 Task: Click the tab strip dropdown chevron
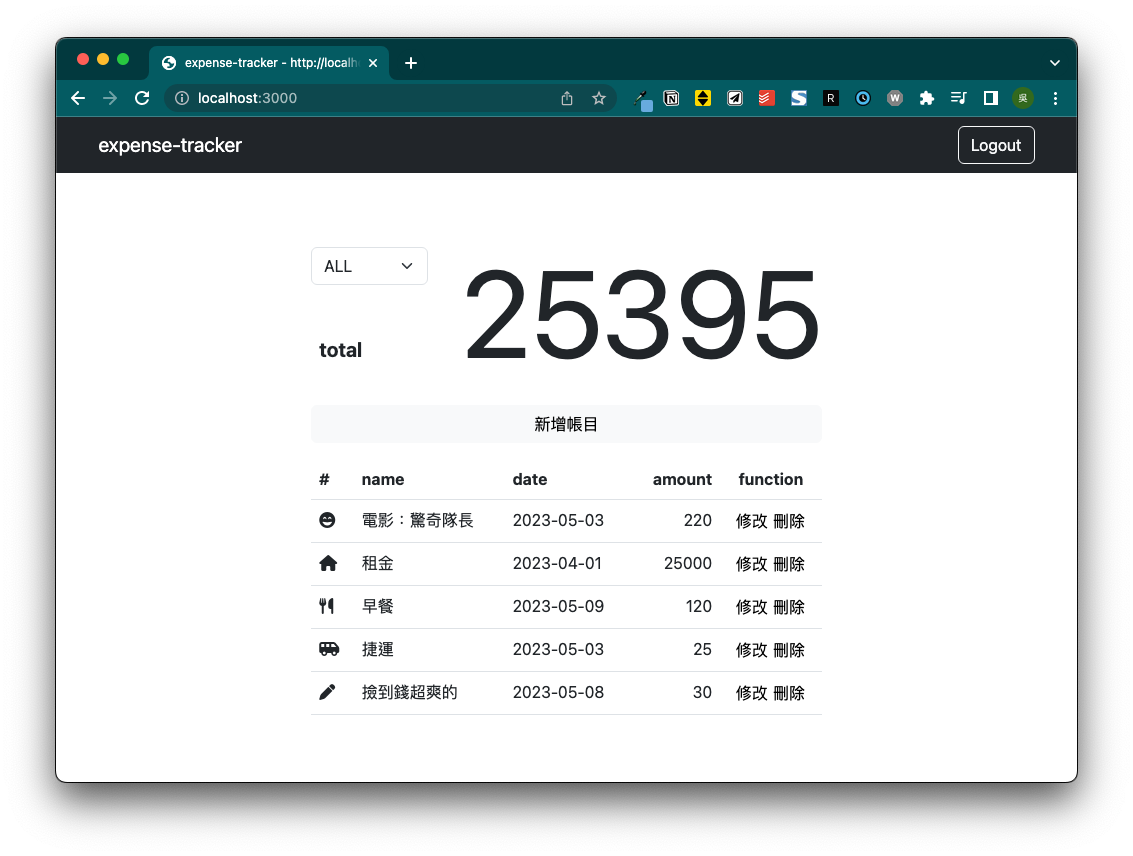tap(1054, 62)
